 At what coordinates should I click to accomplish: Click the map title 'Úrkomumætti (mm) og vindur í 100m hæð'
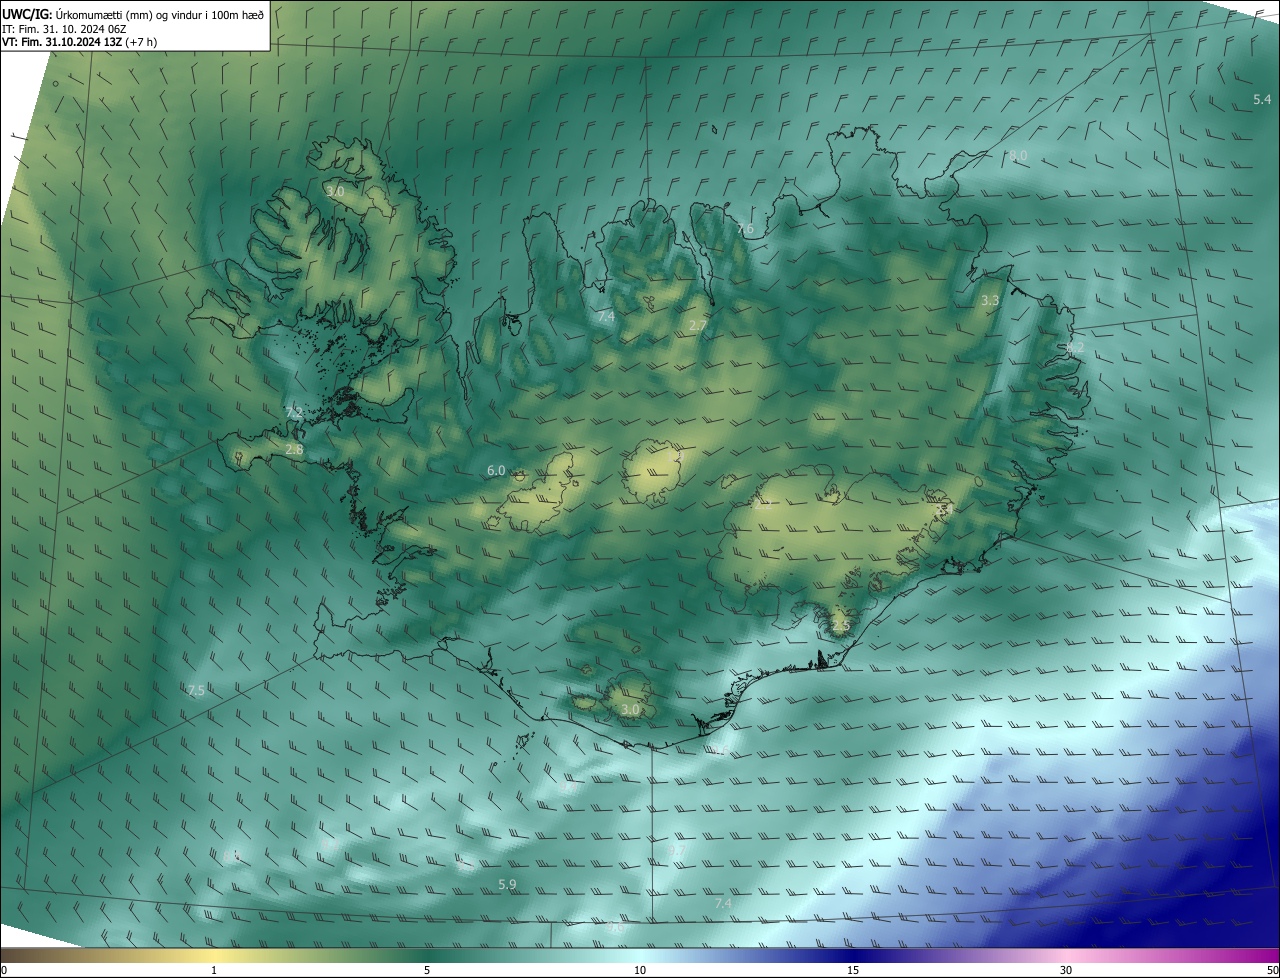coord(159,13)
